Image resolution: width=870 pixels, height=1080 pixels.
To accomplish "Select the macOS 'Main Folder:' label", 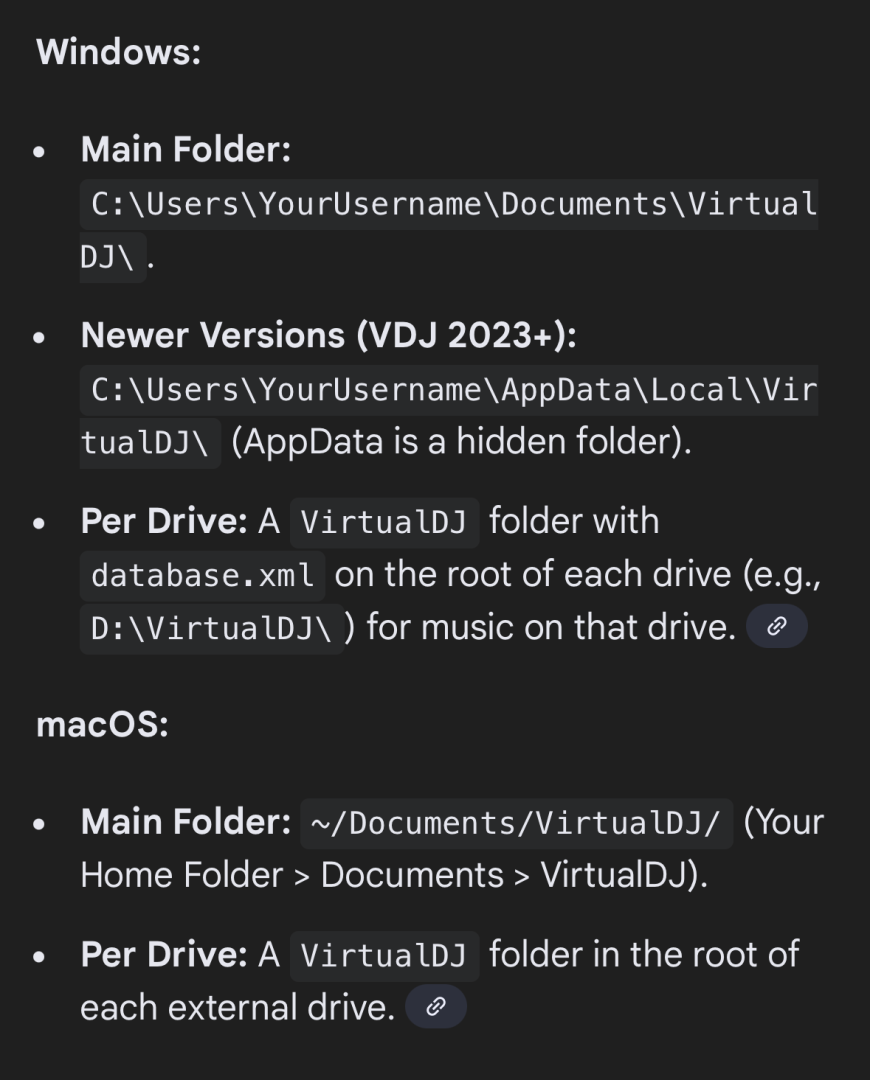I will tap(186, 822).
